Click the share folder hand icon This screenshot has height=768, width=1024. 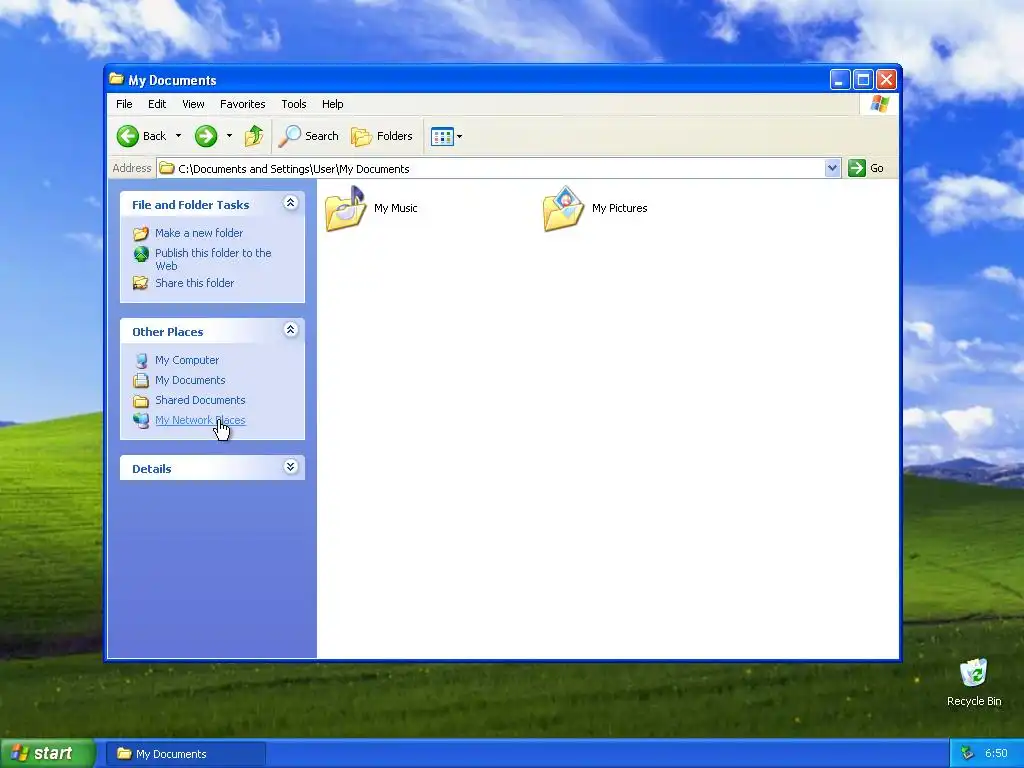pos(141,283)
